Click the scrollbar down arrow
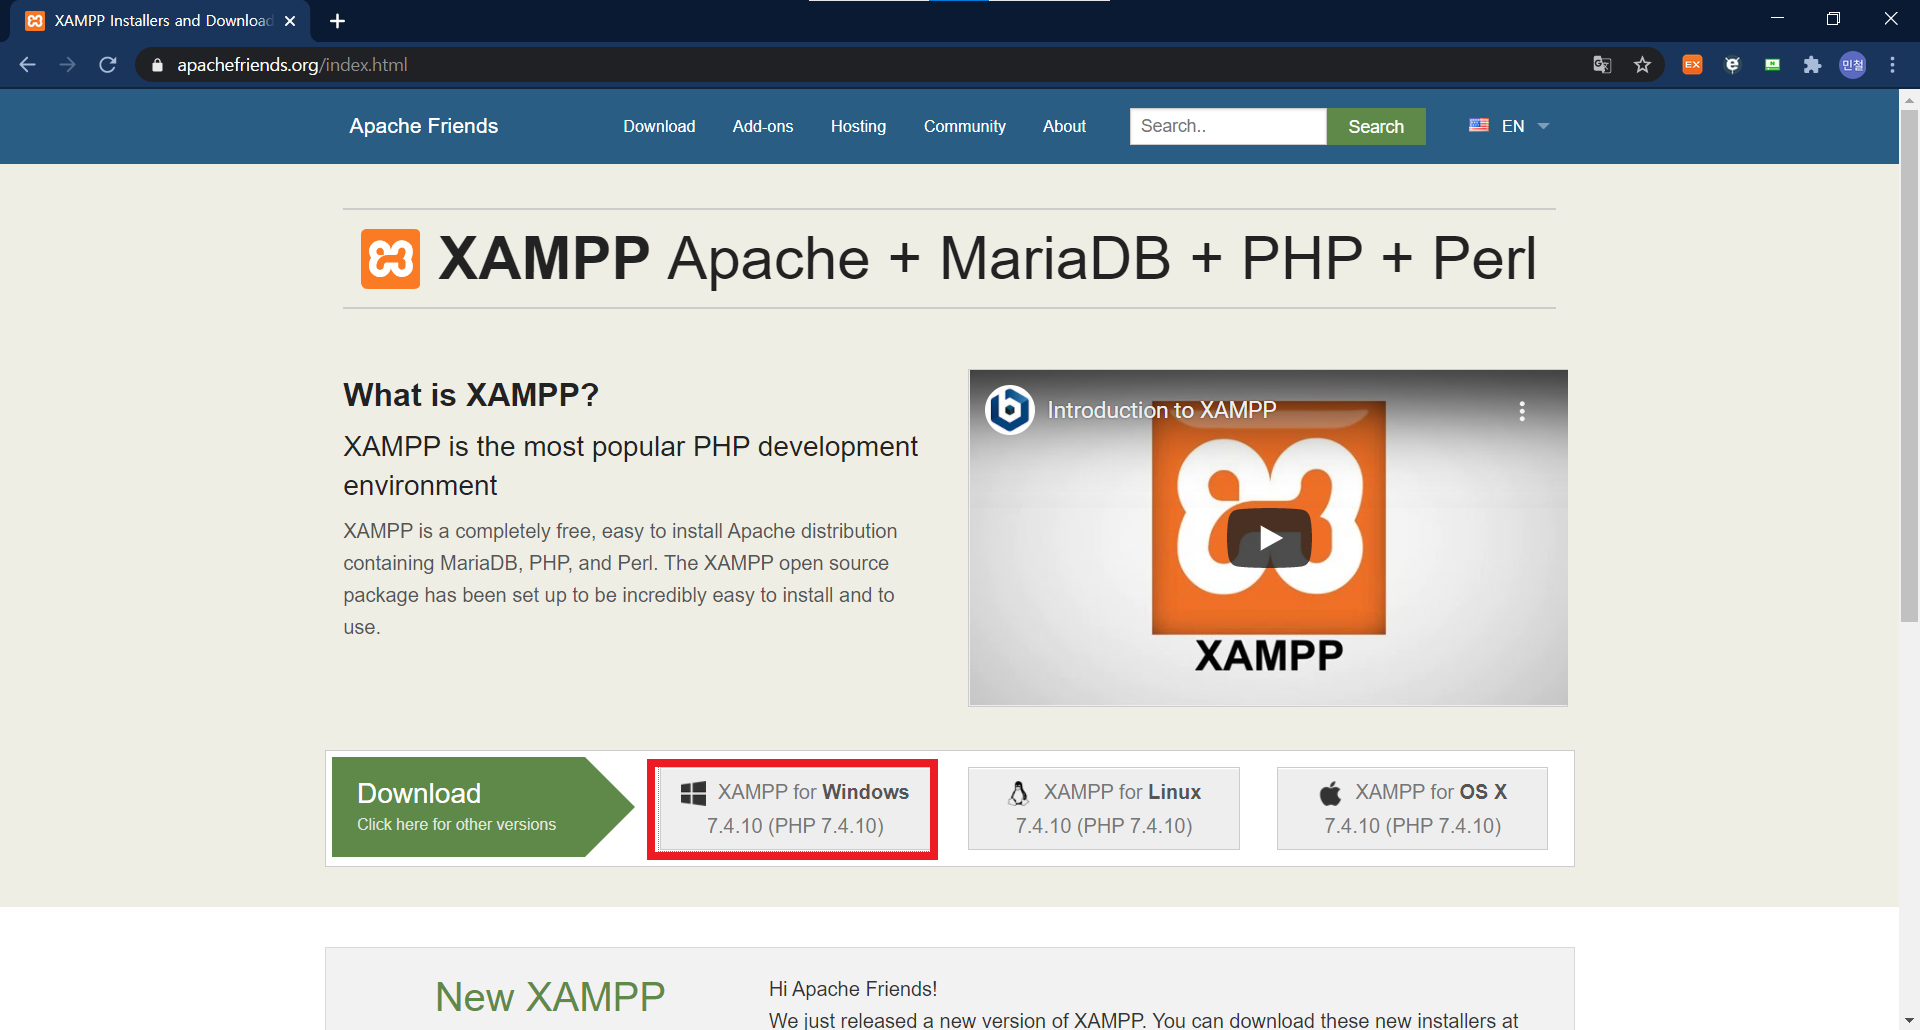Image resolution: width=1920 pixels, height=1030 pixels. click(1909, 1021)
